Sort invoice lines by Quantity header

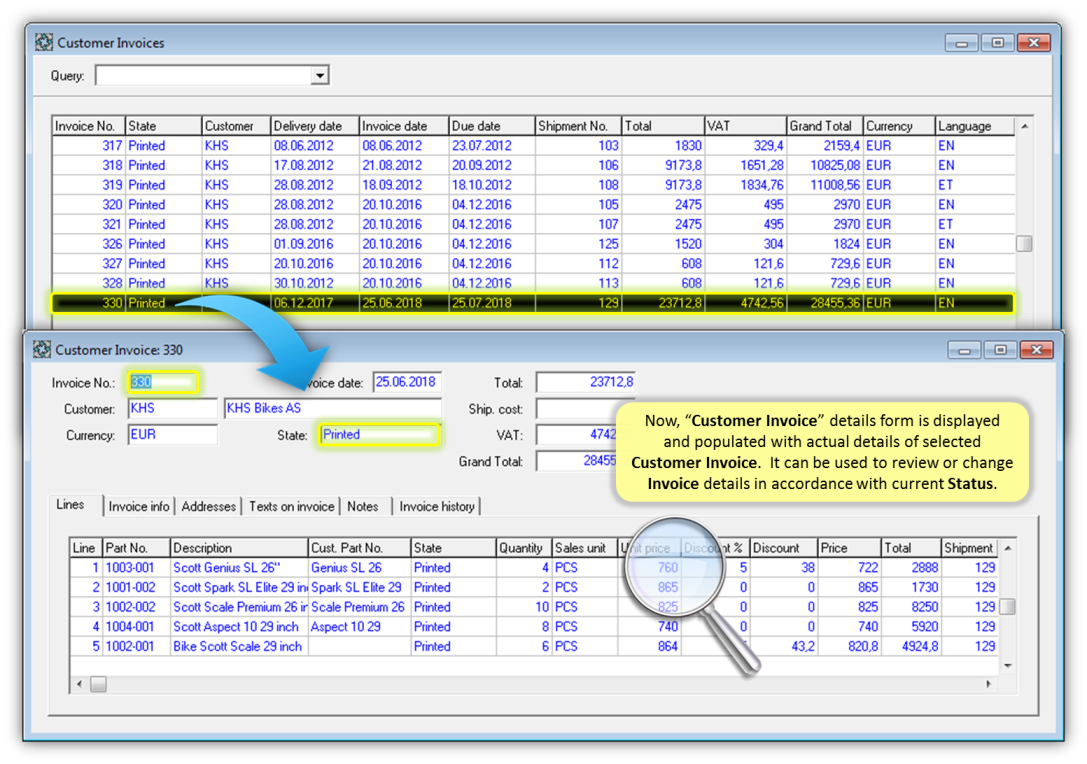click(524, 548)
